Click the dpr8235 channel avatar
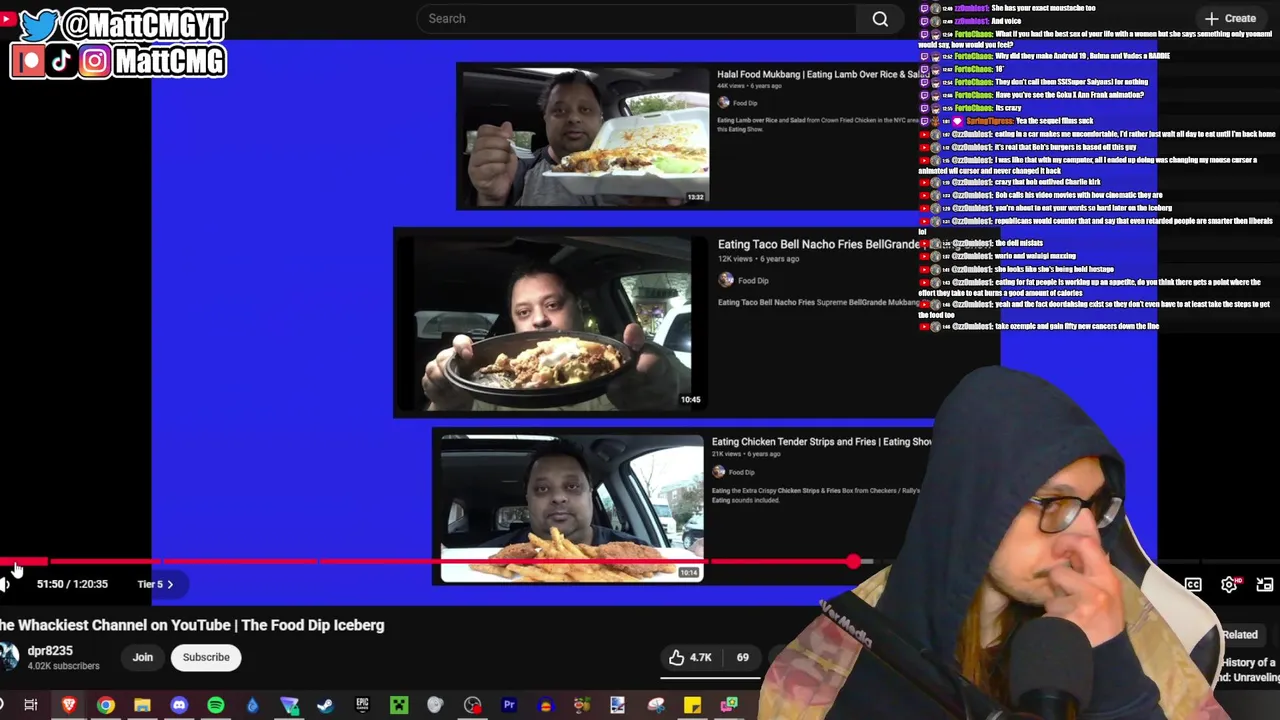Image resolution: width=1280 pixels, height=720 pixels. coord(8,657)
